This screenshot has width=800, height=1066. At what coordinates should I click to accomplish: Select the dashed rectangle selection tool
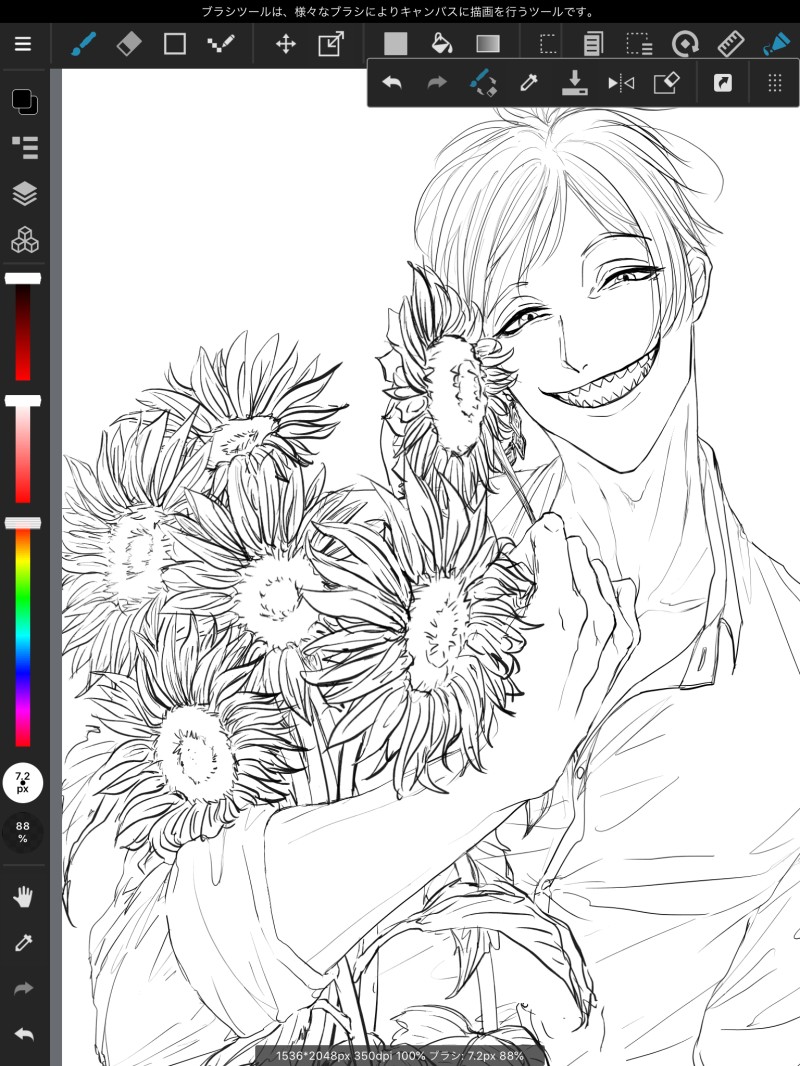click(548, 44)
